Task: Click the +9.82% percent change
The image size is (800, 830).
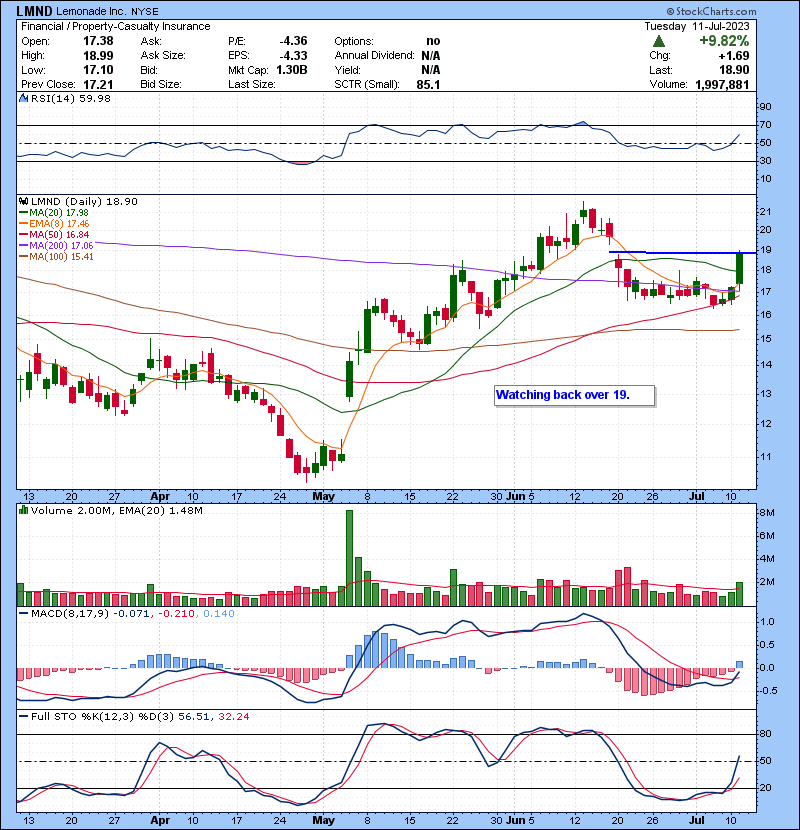Action: pos(724,41)
